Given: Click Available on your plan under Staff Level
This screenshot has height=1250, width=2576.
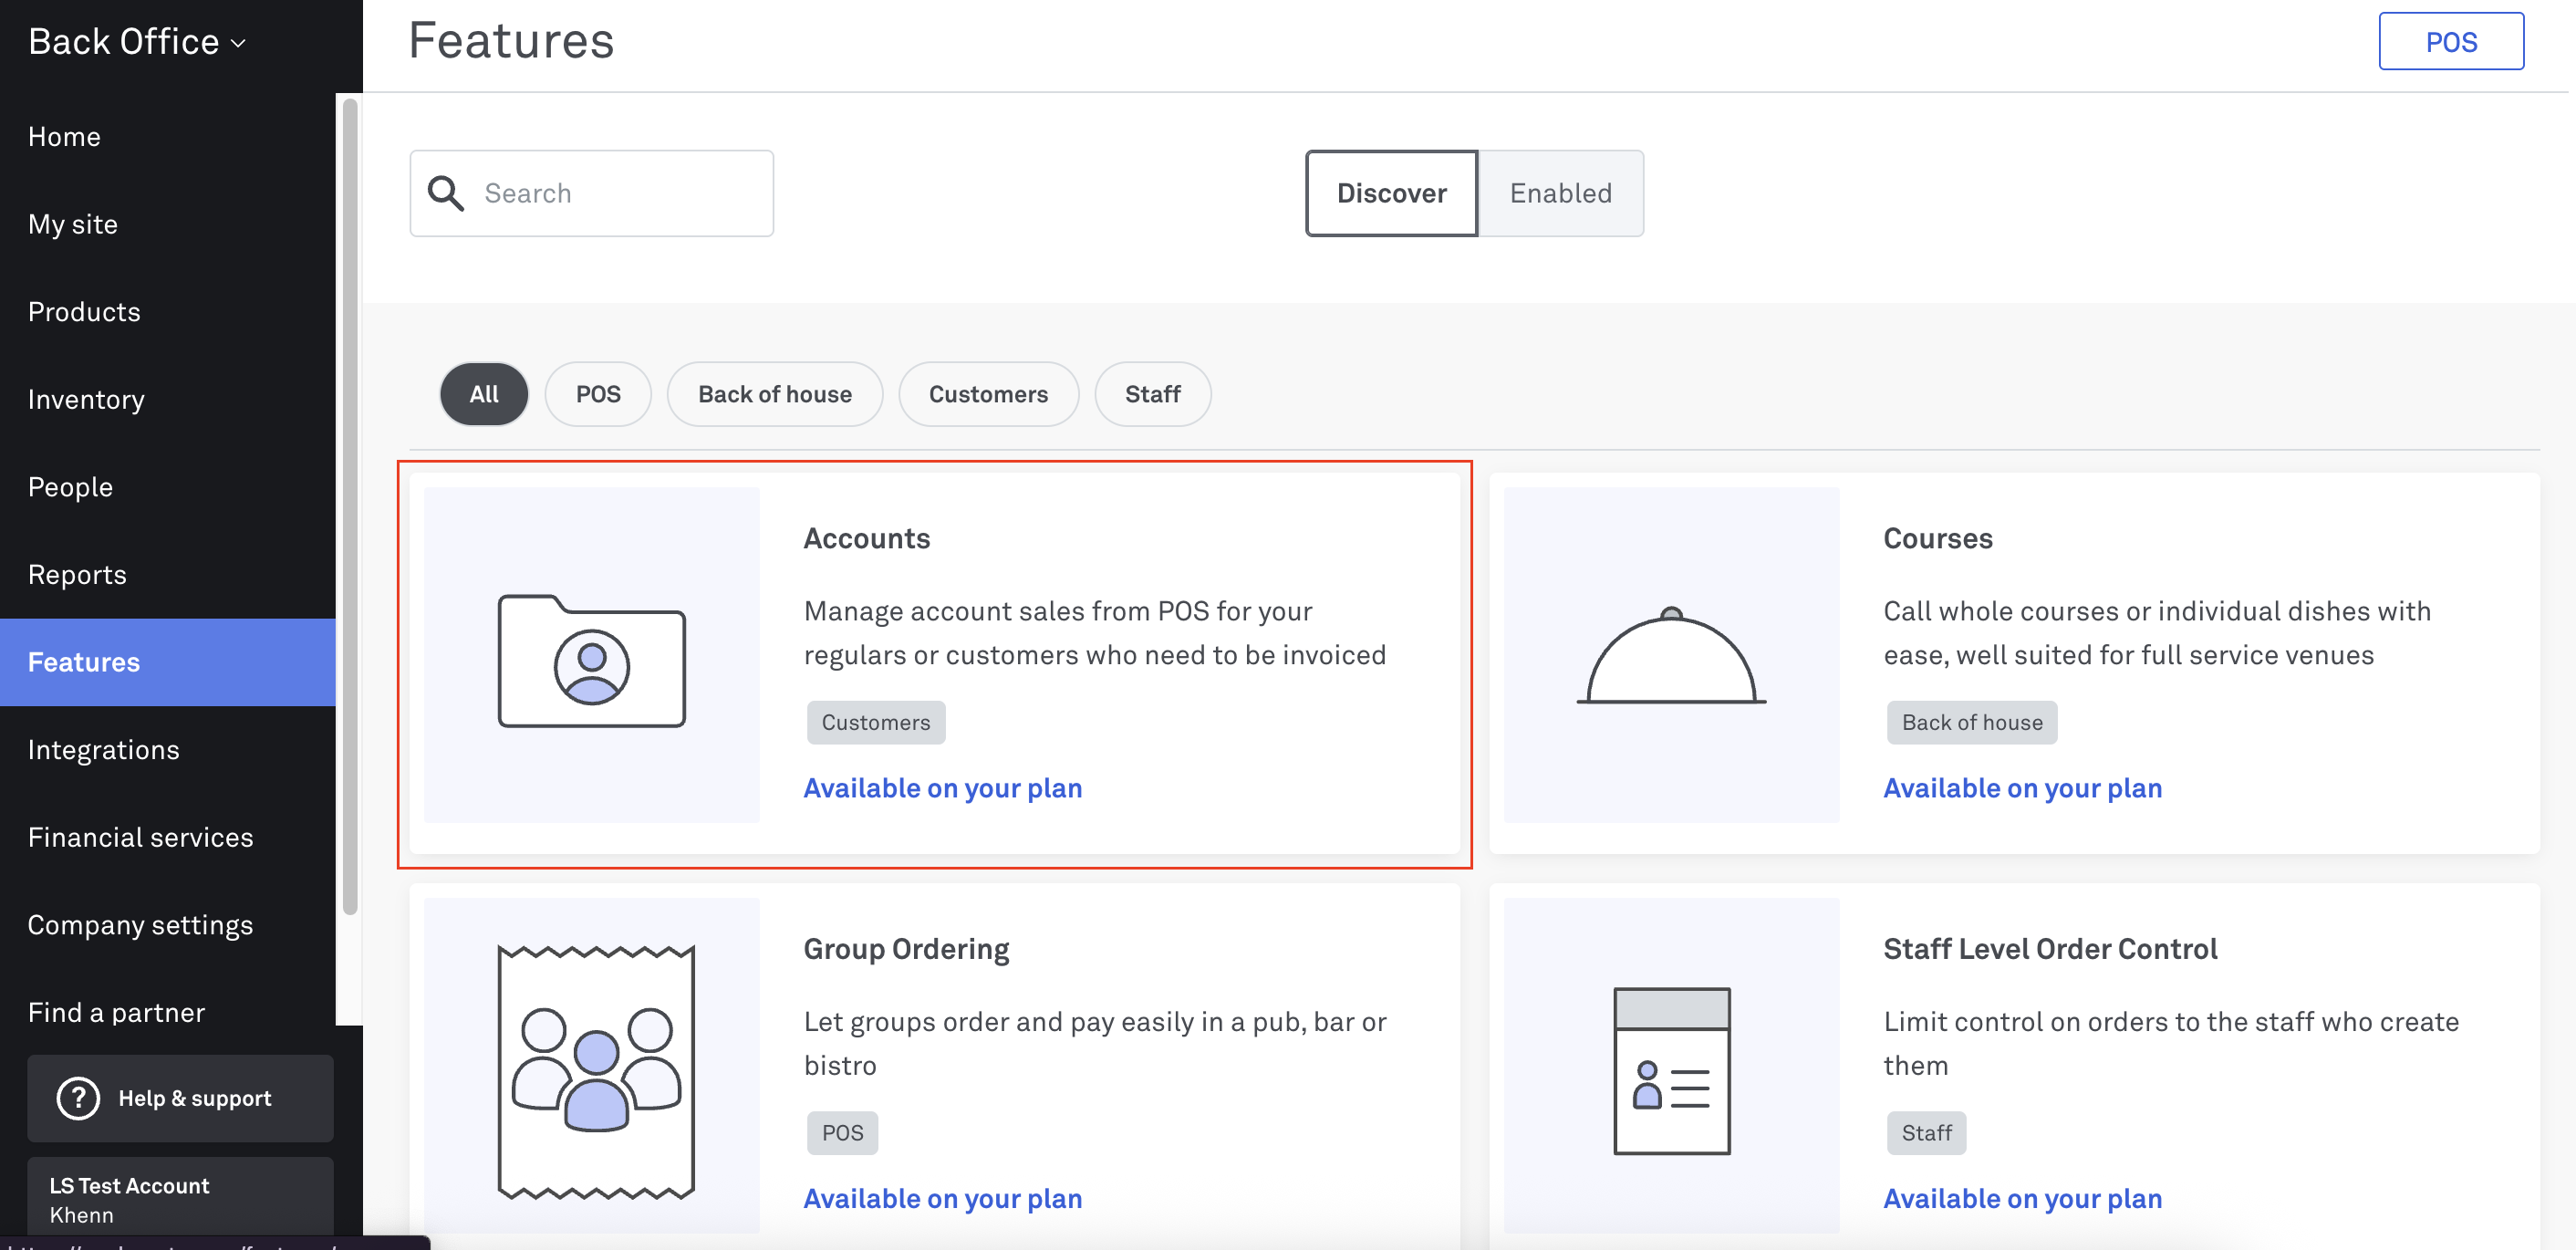Looking at the screenshot, I should [x=2022, y=1198].
